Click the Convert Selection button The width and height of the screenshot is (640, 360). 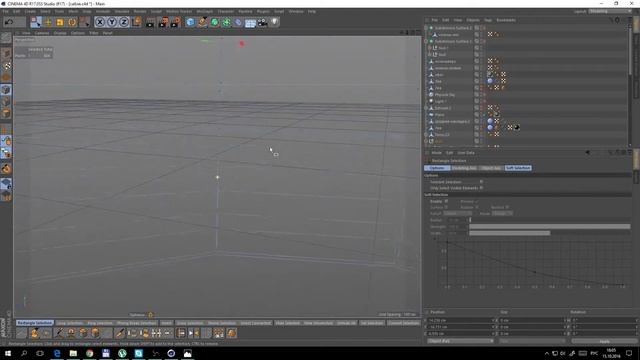point(403,323)
